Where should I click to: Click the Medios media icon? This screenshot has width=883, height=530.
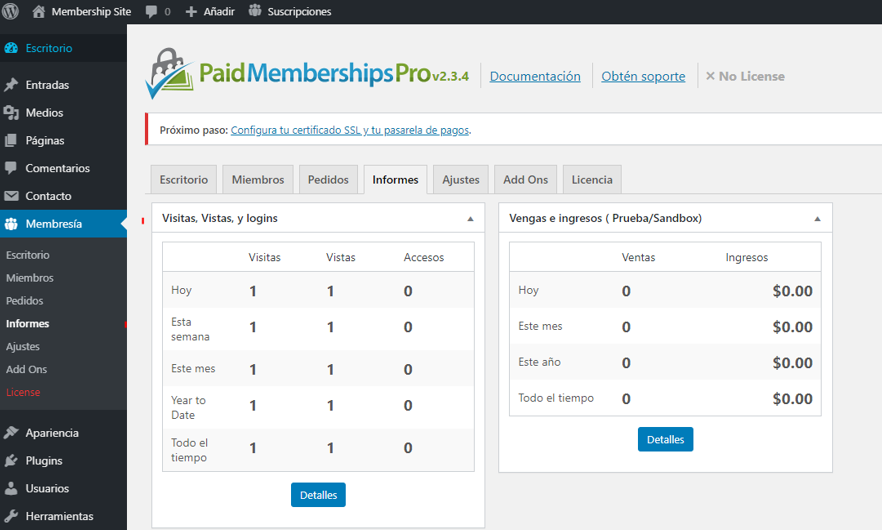point(11,113)
